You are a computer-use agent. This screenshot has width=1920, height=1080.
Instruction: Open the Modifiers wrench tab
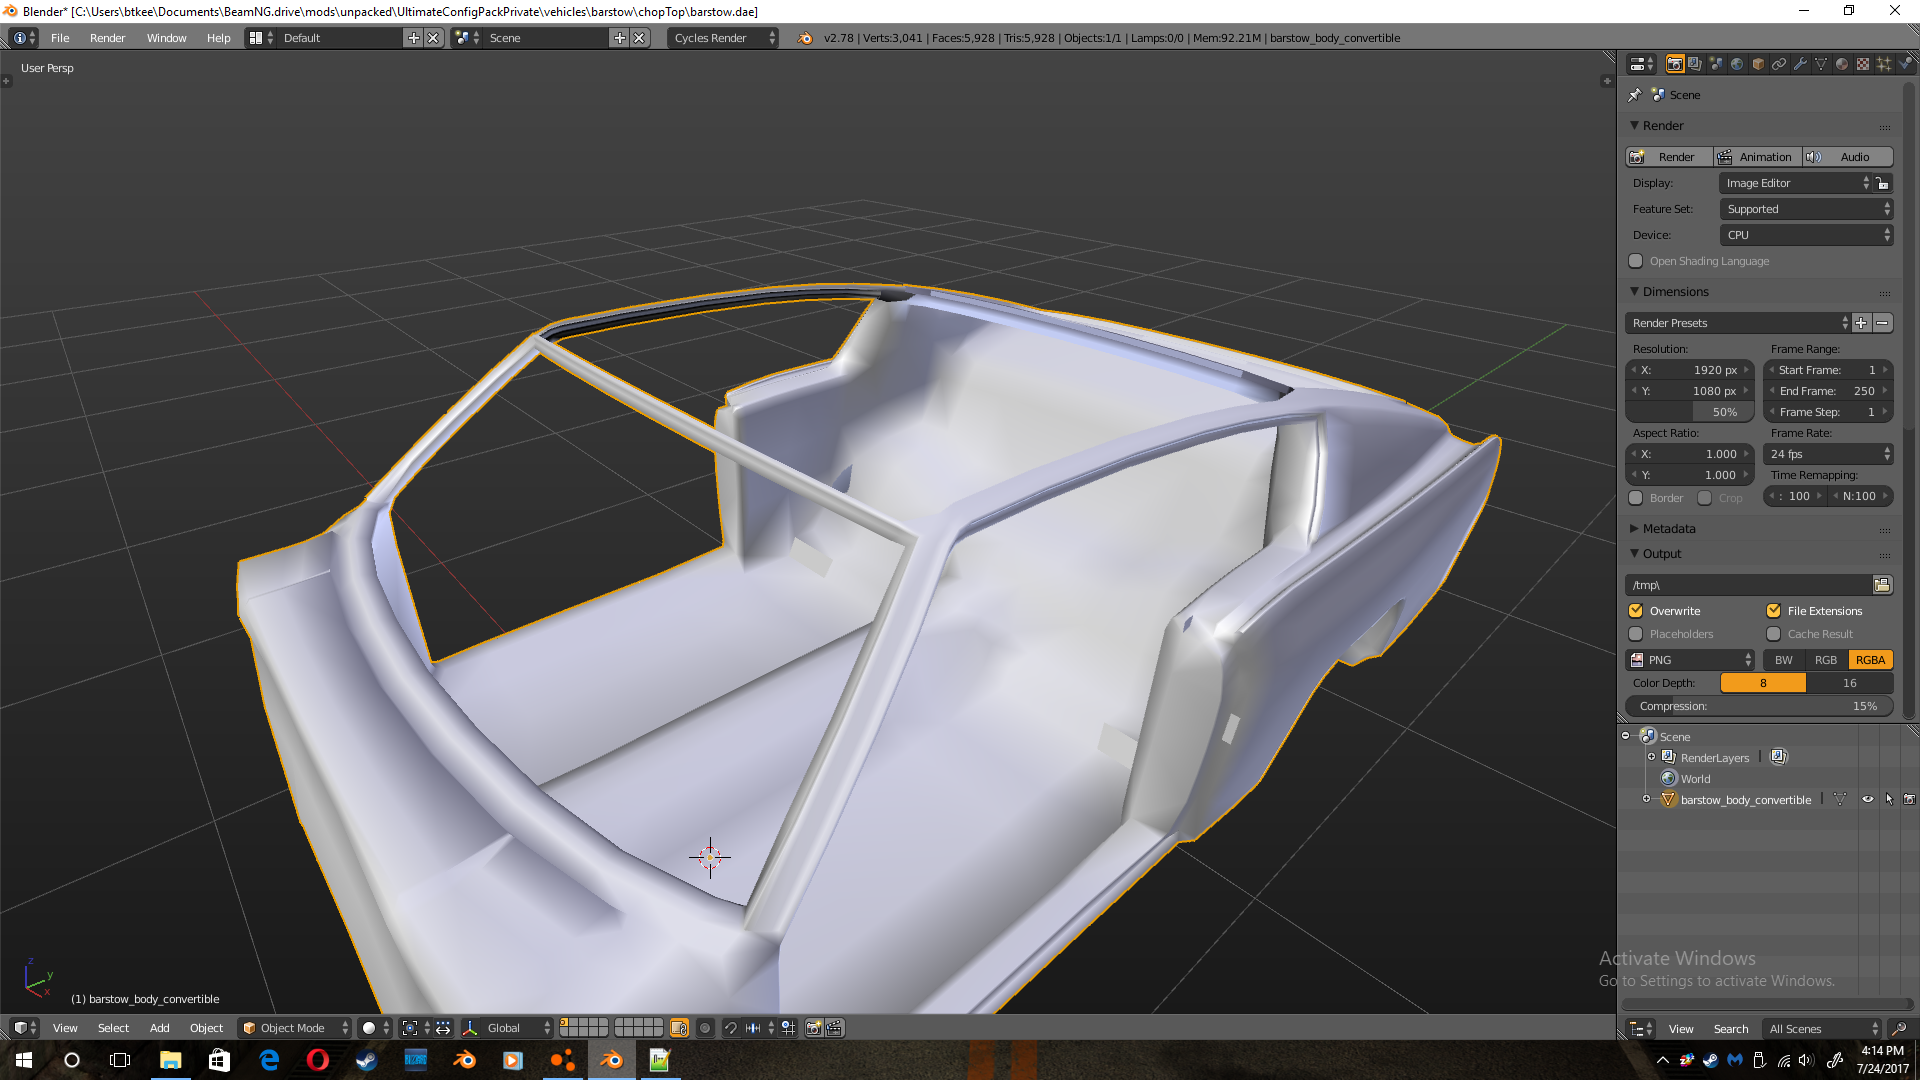coord(1800,64)
